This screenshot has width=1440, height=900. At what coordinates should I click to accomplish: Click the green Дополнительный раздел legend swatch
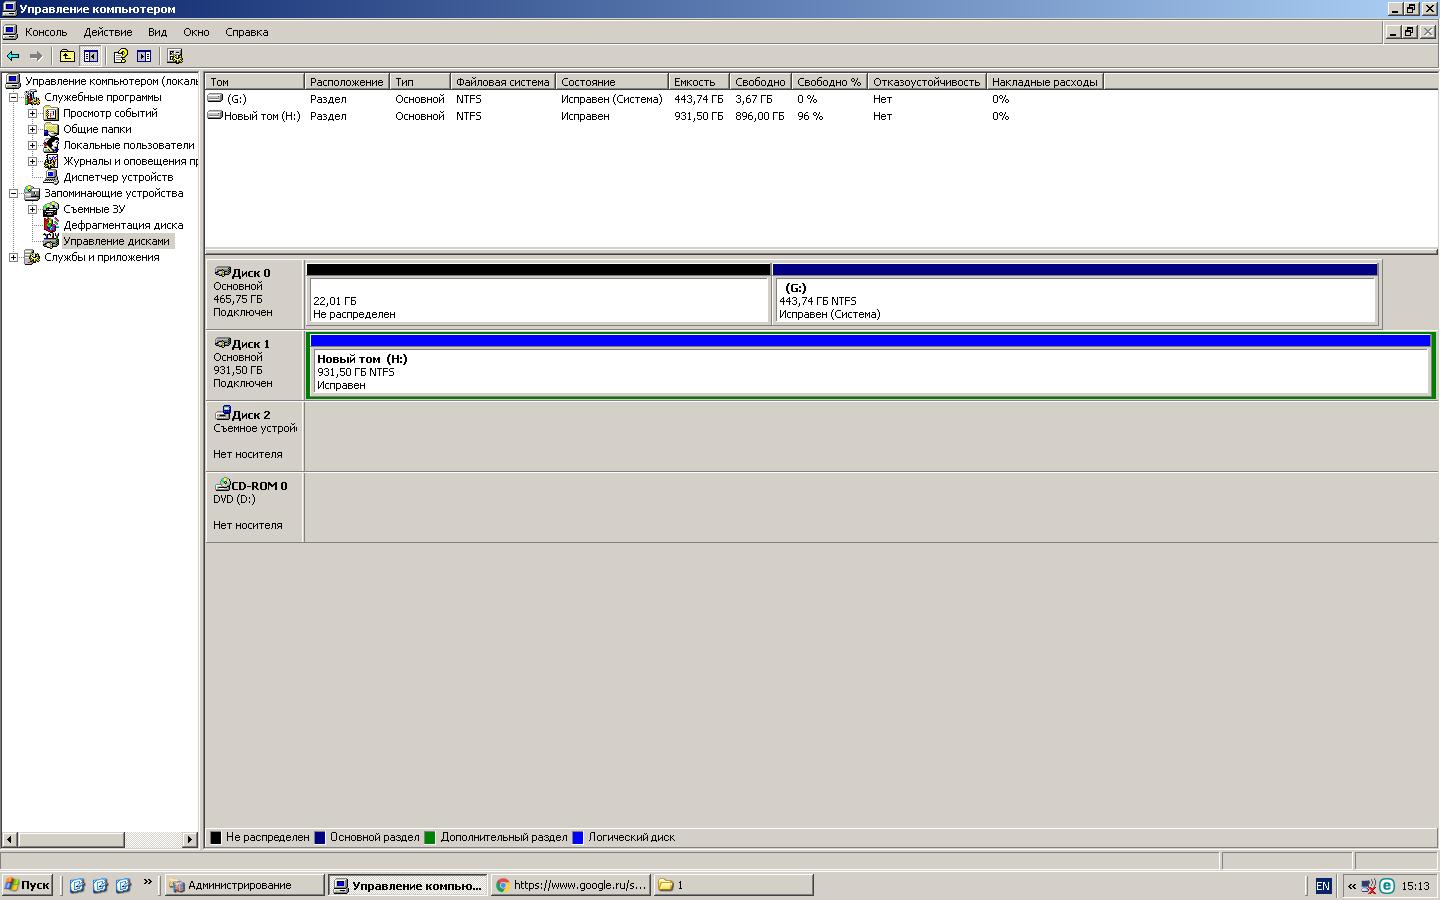point(429,838)
